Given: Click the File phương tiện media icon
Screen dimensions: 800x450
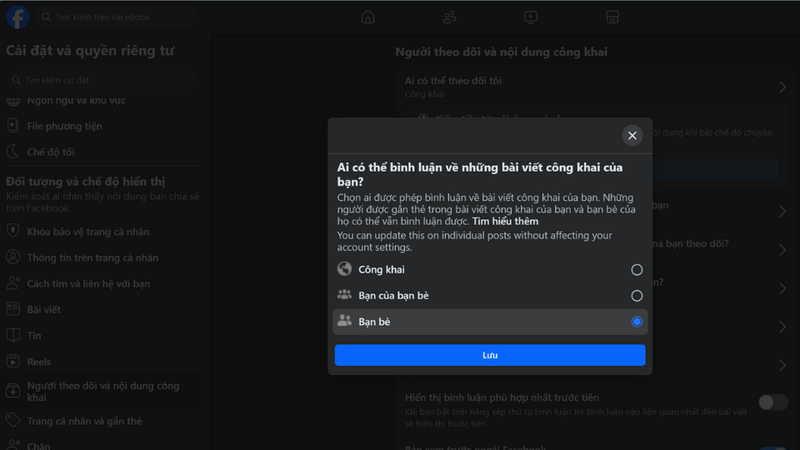Looking at the screenshot, I should pyautogui.click(x=13, y=126).
